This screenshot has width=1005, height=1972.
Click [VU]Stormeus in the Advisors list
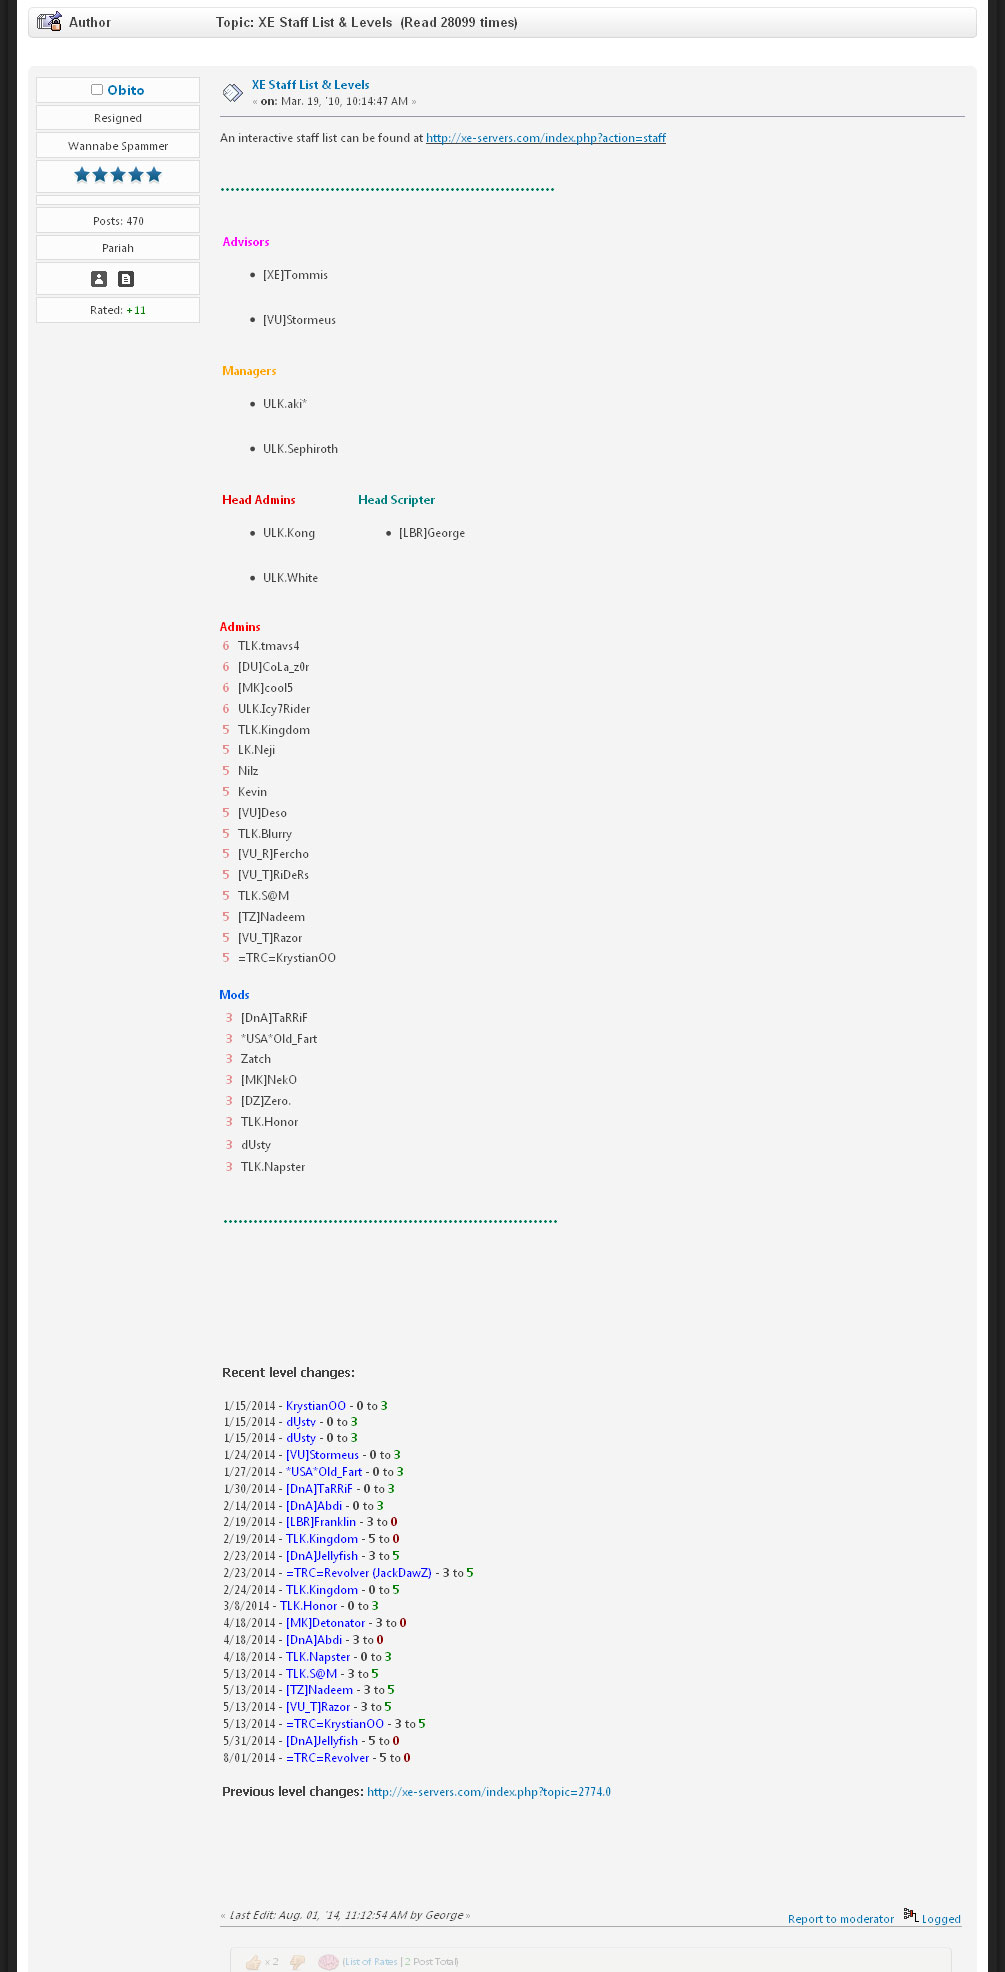pyautogui.click(x=299, y=320)
